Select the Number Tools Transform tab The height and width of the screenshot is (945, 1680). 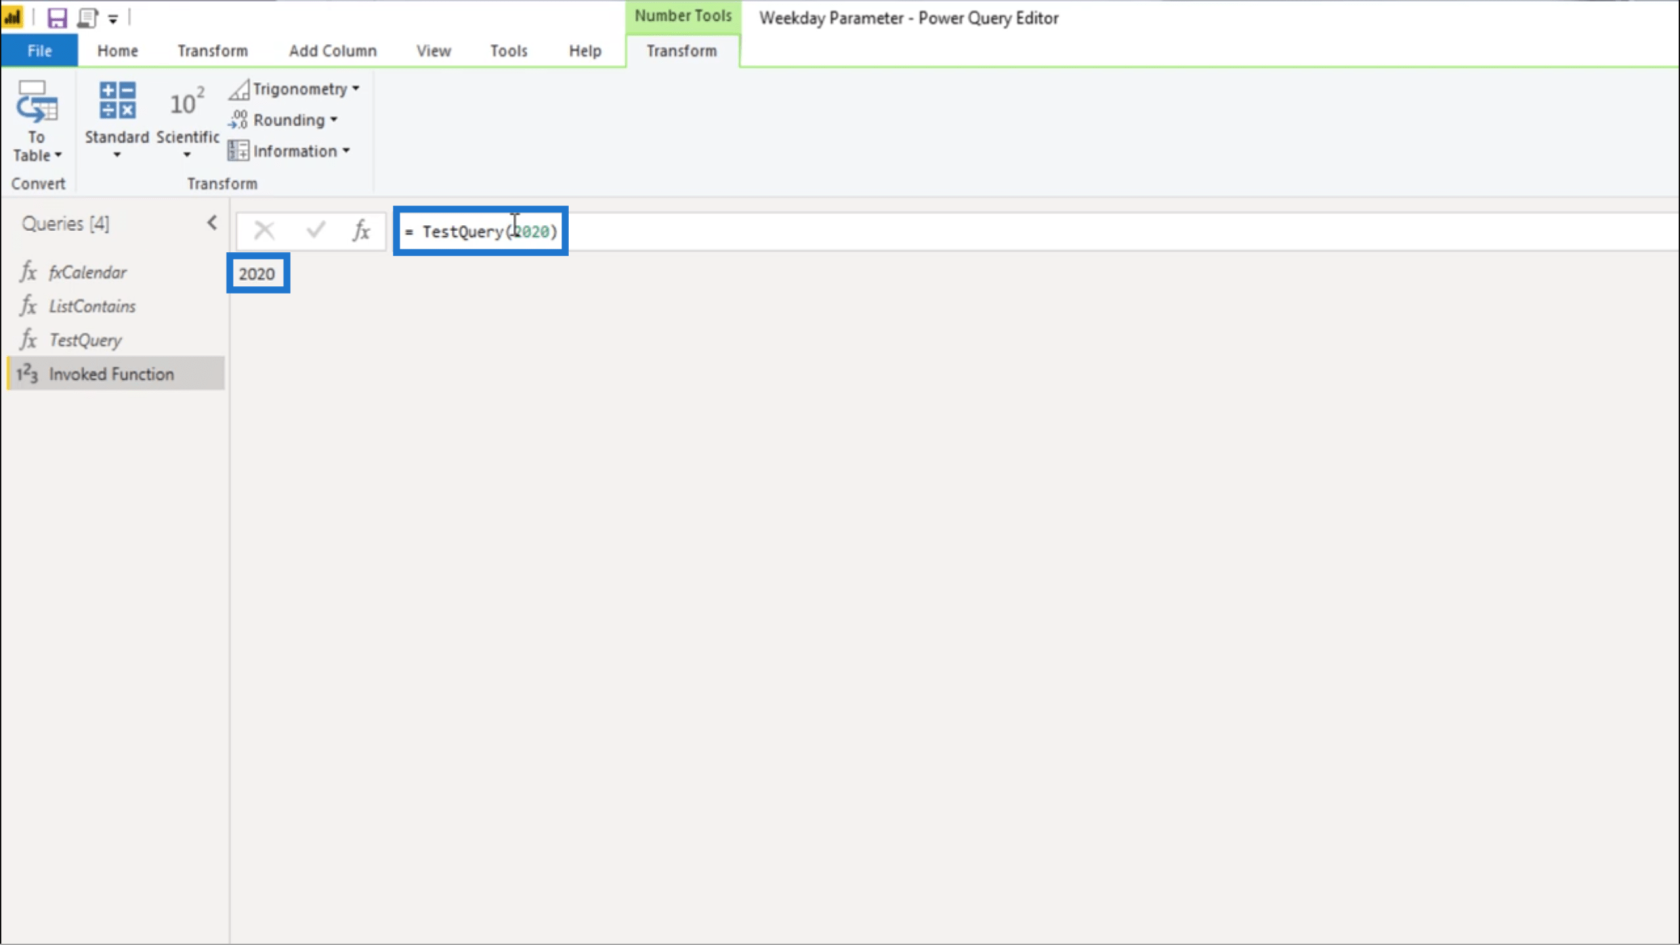point(682,51)
